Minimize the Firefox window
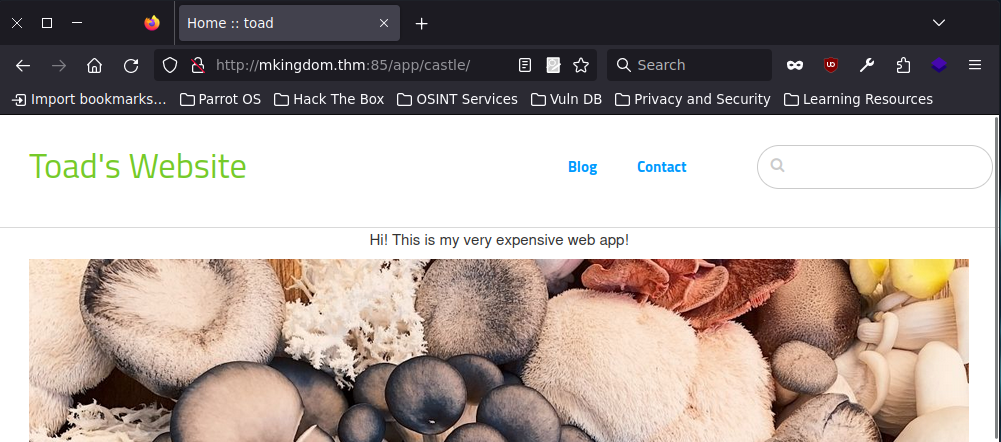The image size is (1001, 442). (77, 23)
